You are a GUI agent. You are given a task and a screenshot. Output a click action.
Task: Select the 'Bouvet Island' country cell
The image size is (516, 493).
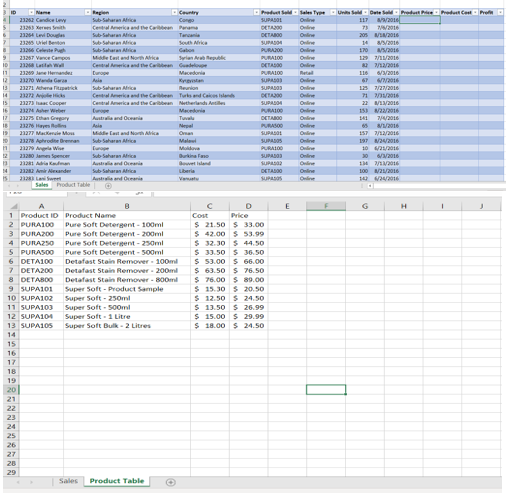(219, 163)
